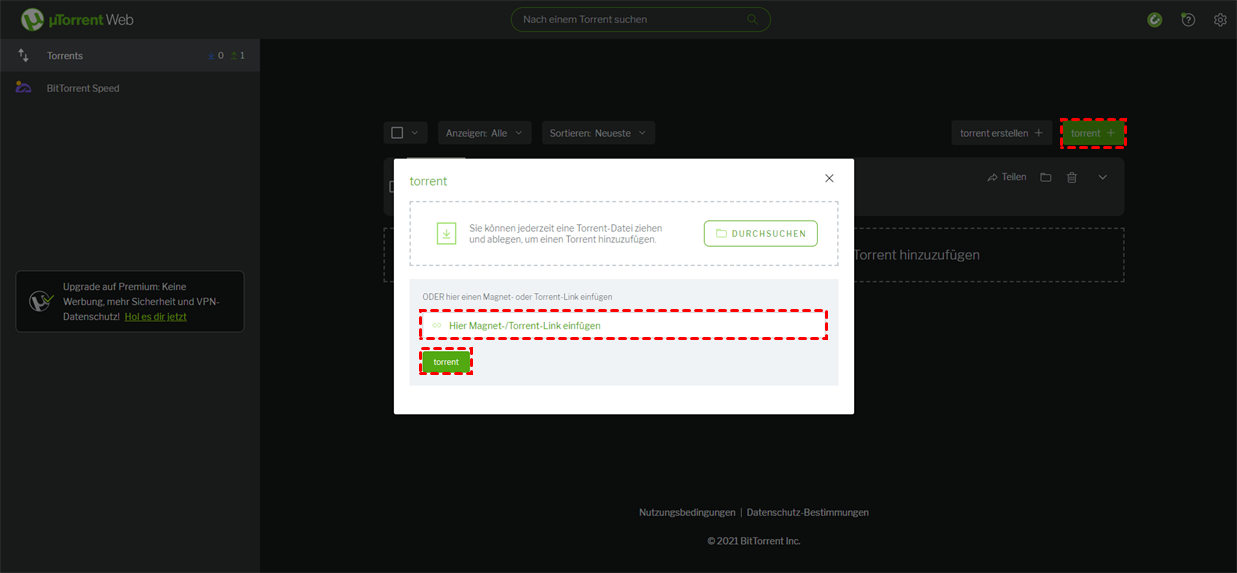Image resolution: width=1237 pixels, height=573 pixels.
Task: Click the torrent plus button in the toolbar
Action: point(1093,133)
